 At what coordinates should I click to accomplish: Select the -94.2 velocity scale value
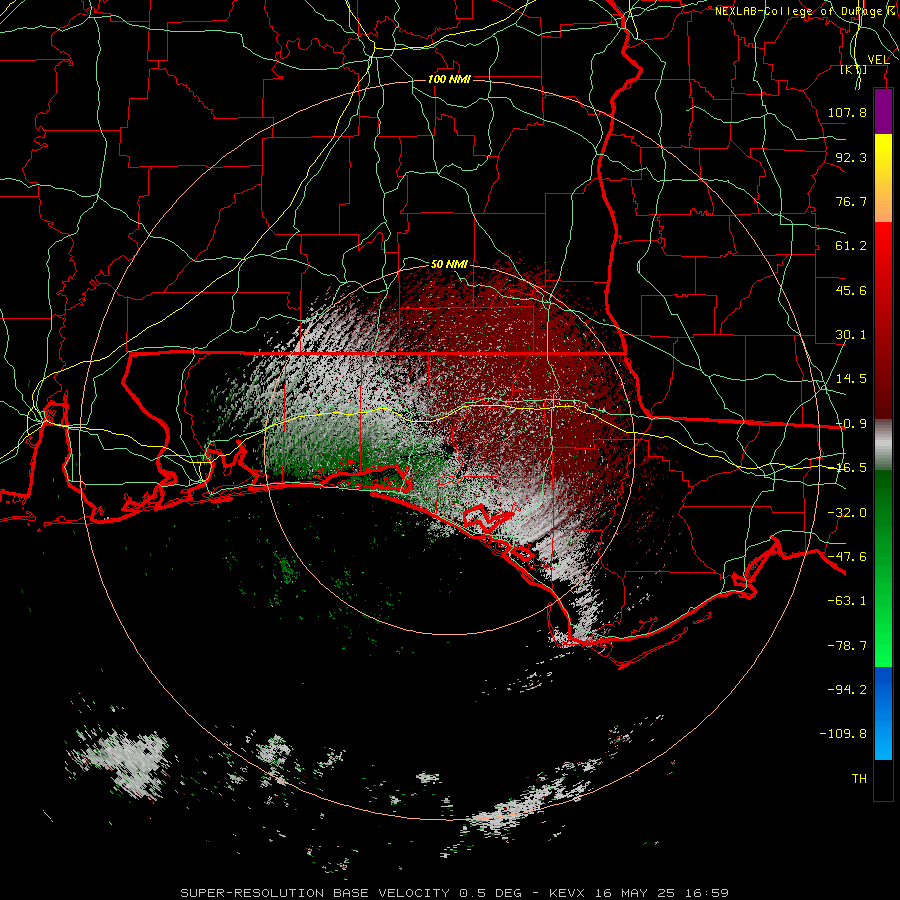(x=847, y=689)
